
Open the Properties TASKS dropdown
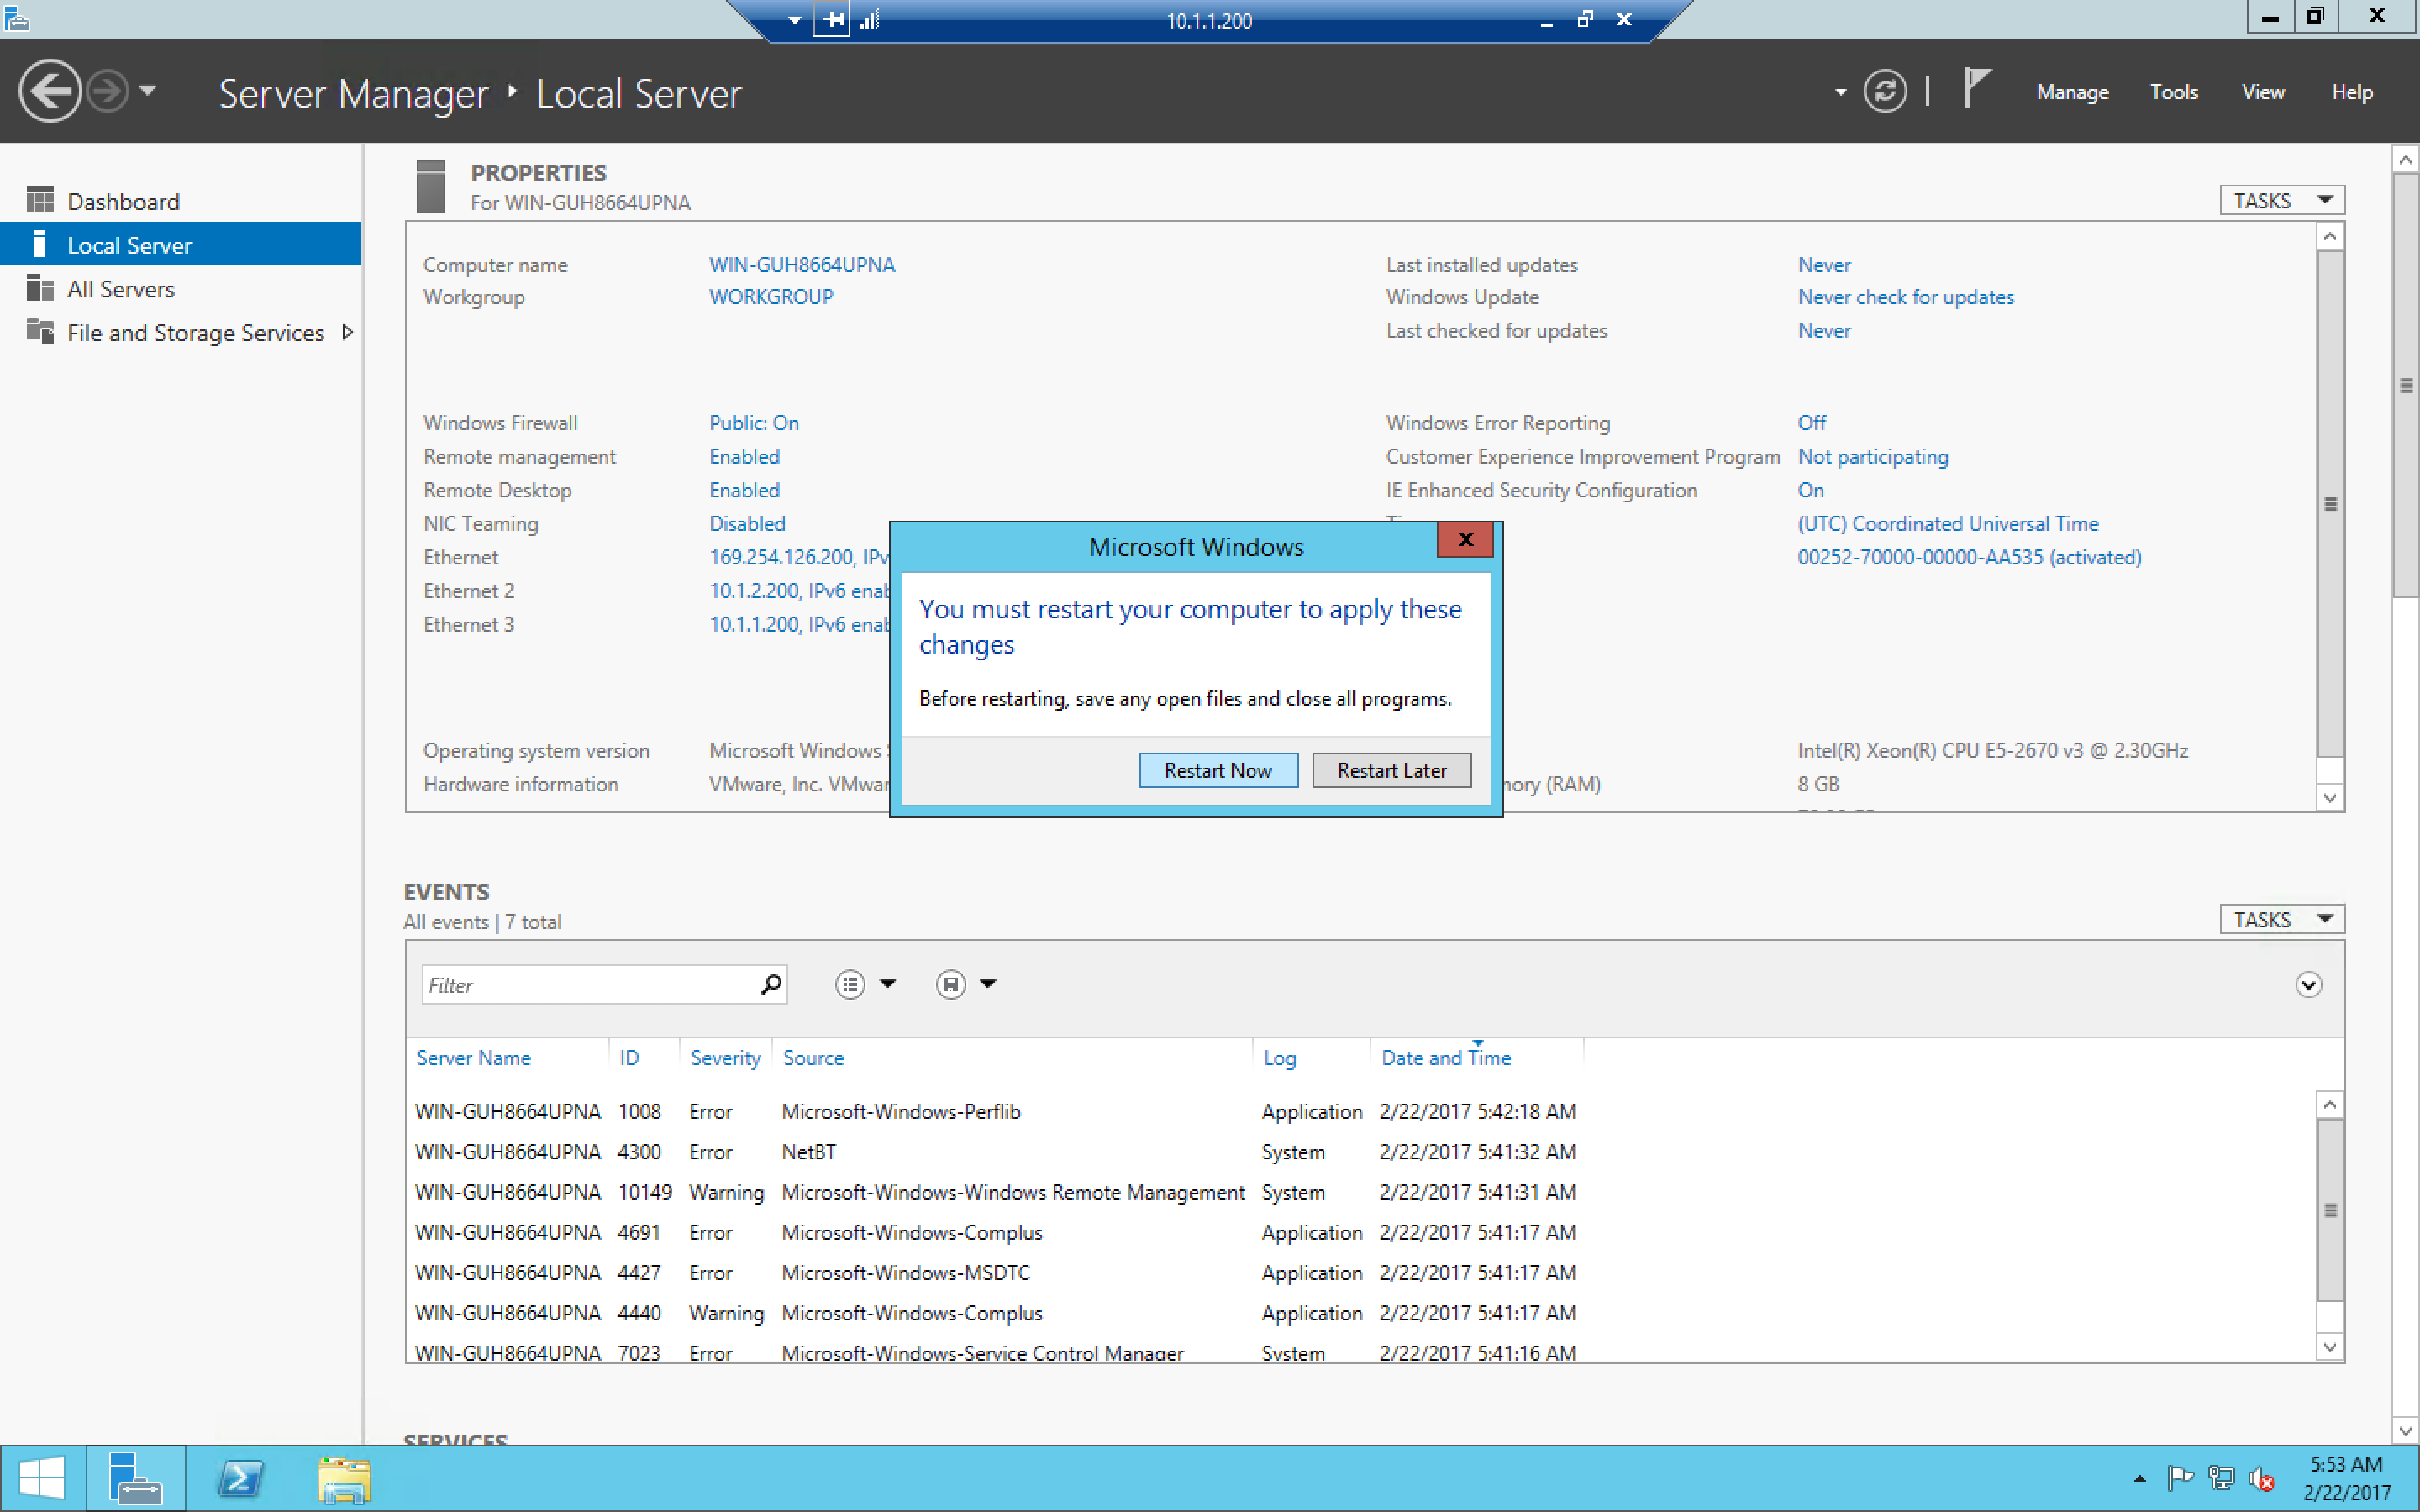pyautogui.click(x=2281, y=200)
